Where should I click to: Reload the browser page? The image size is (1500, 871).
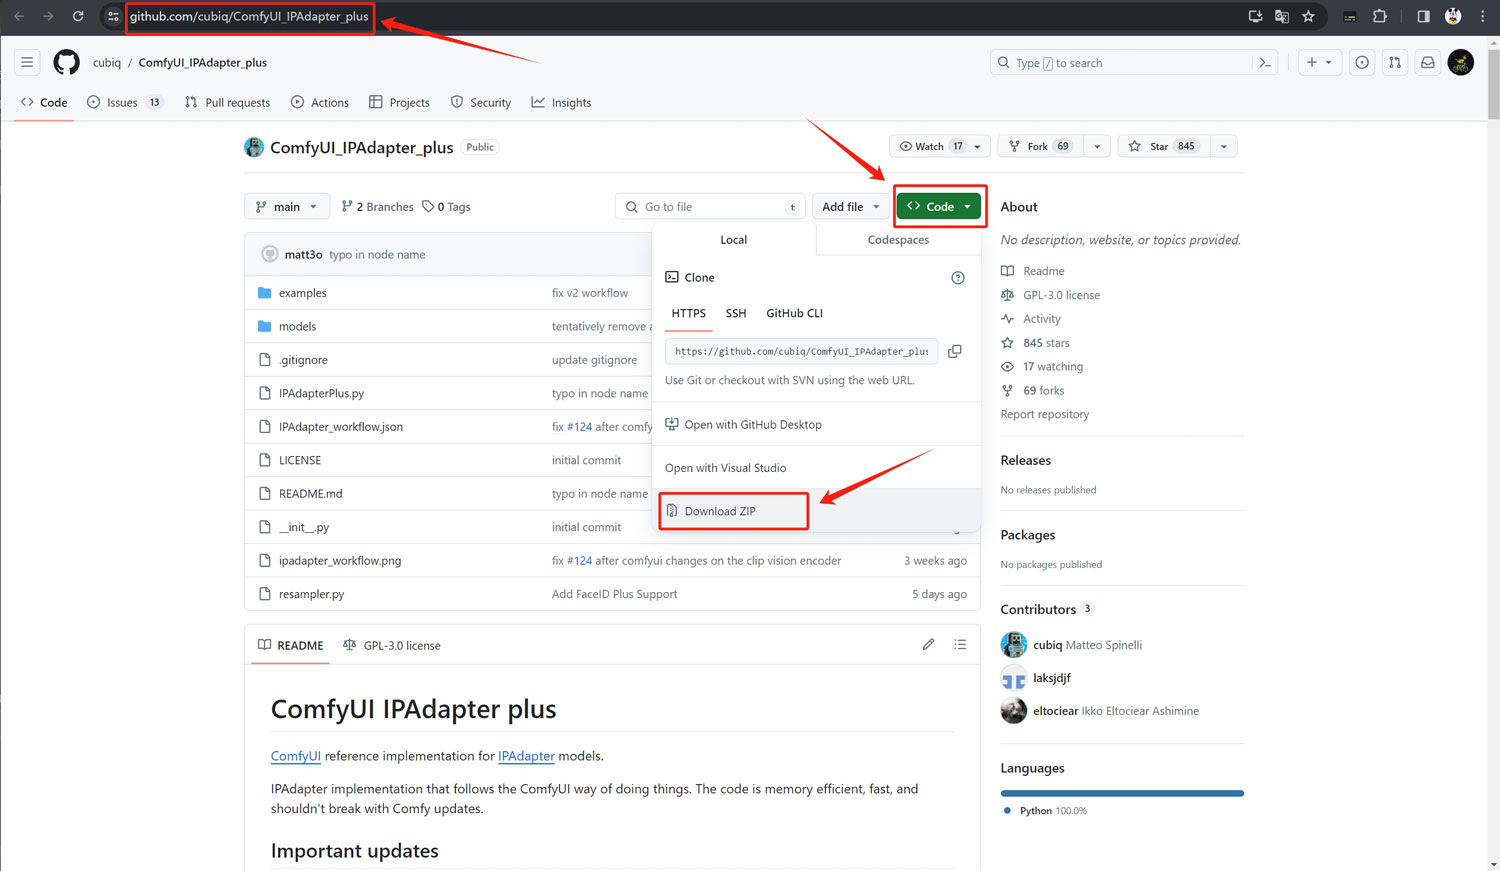(78, 16)
